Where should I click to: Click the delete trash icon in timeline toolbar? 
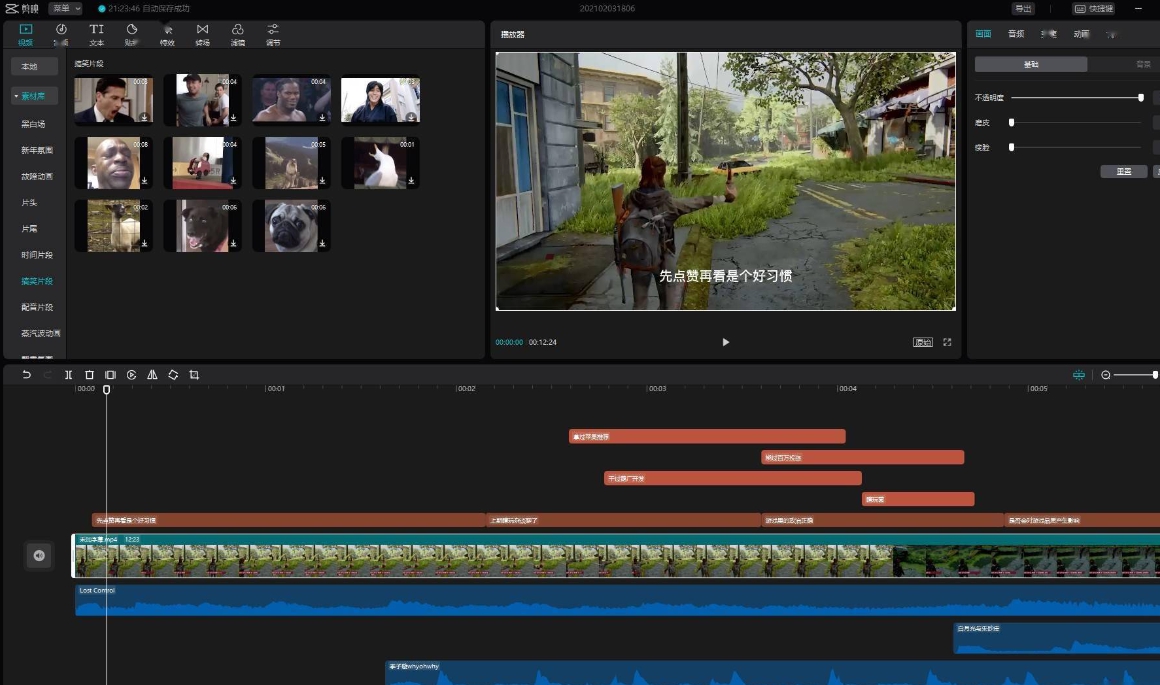[x=90, y=375]
